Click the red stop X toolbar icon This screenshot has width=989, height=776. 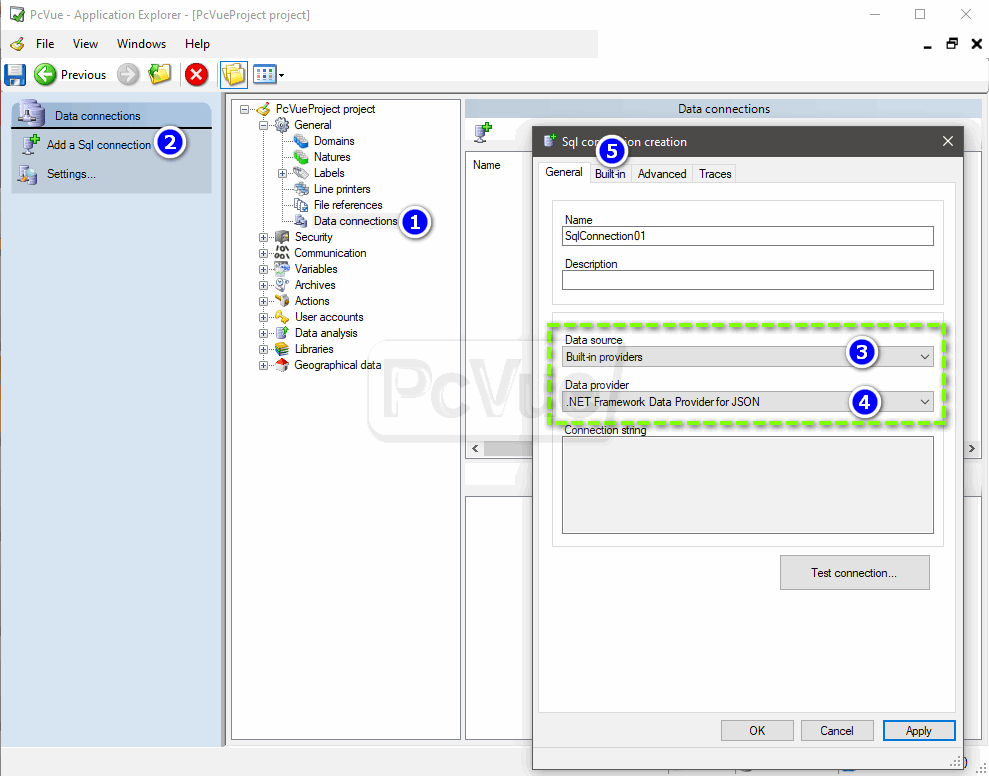[197, 74]
